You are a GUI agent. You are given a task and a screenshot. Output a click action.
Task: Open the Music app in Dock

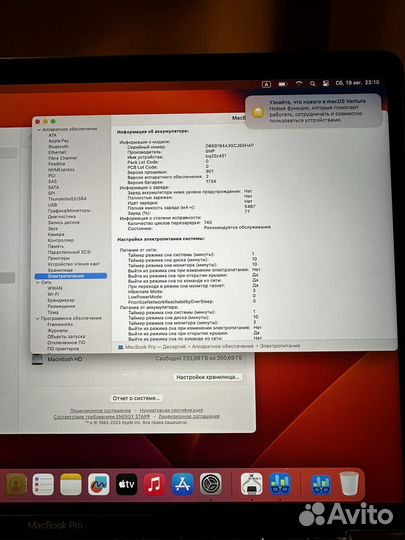tap(154, 484)
